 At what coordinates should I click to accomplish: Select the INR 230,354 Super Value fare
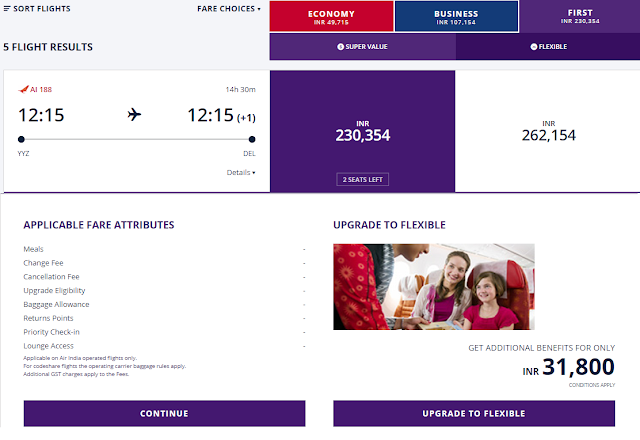point(362,131)
